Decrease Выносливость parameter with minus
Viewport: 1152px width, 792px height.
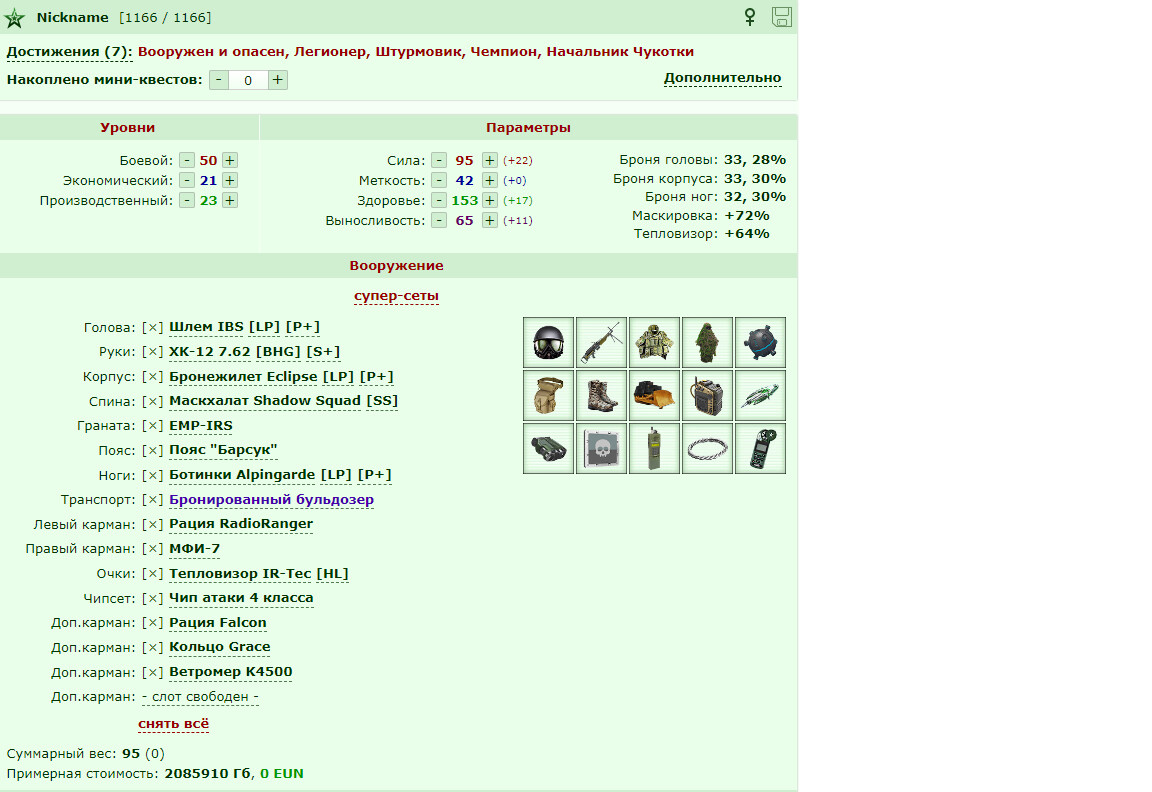[x=439, y=220]
